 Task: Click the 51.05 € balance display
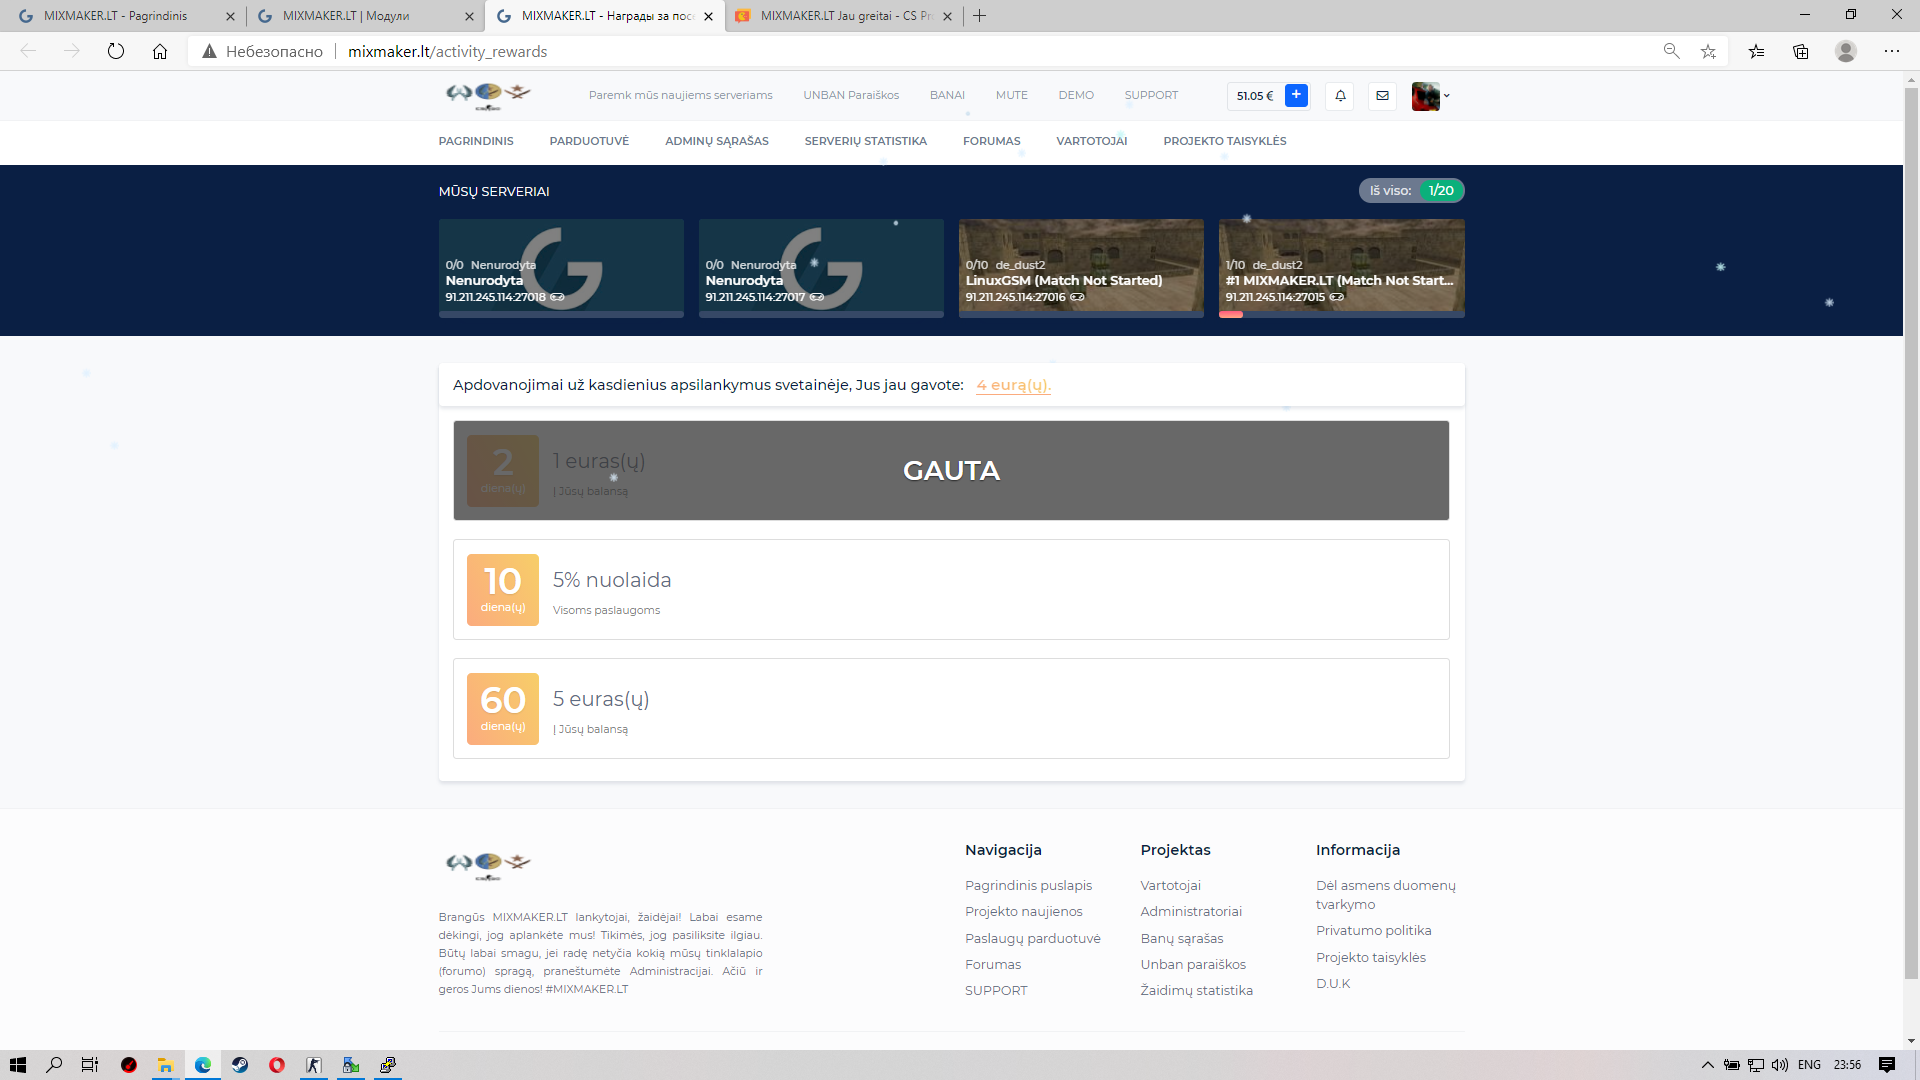point(1255,96)
